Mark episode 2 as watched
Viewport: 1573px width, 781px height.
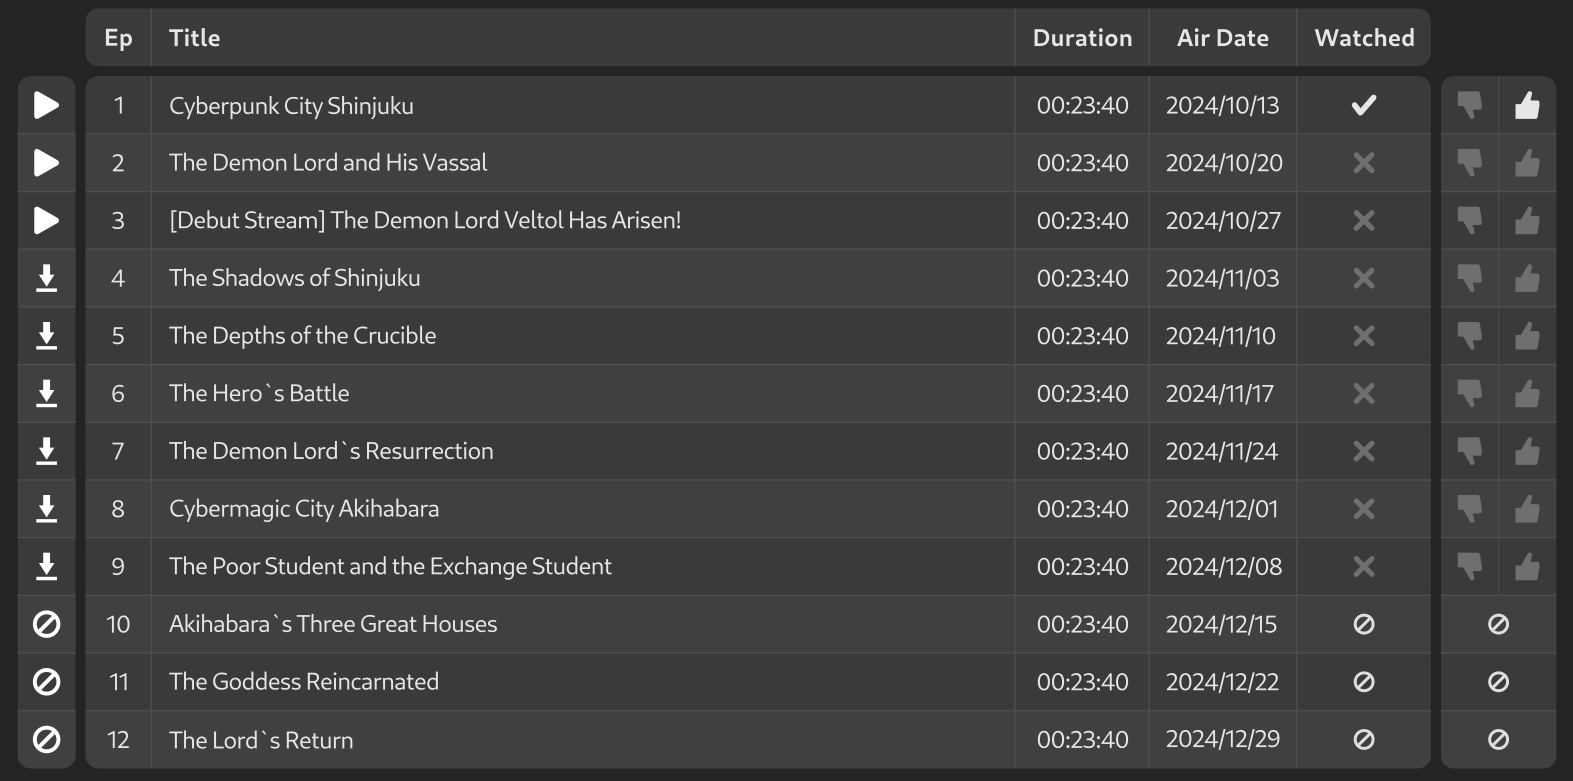click(x=1364, y=163)
